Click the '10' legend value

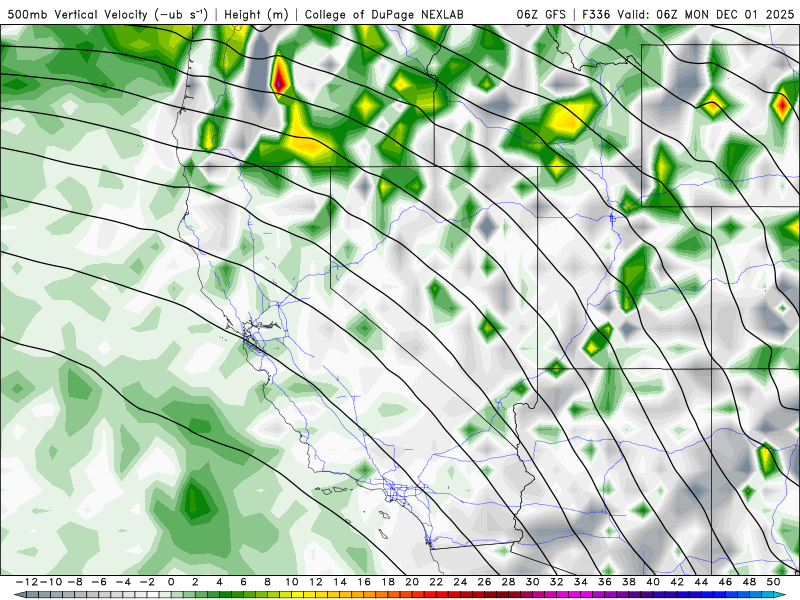click(x=291, y=582)
